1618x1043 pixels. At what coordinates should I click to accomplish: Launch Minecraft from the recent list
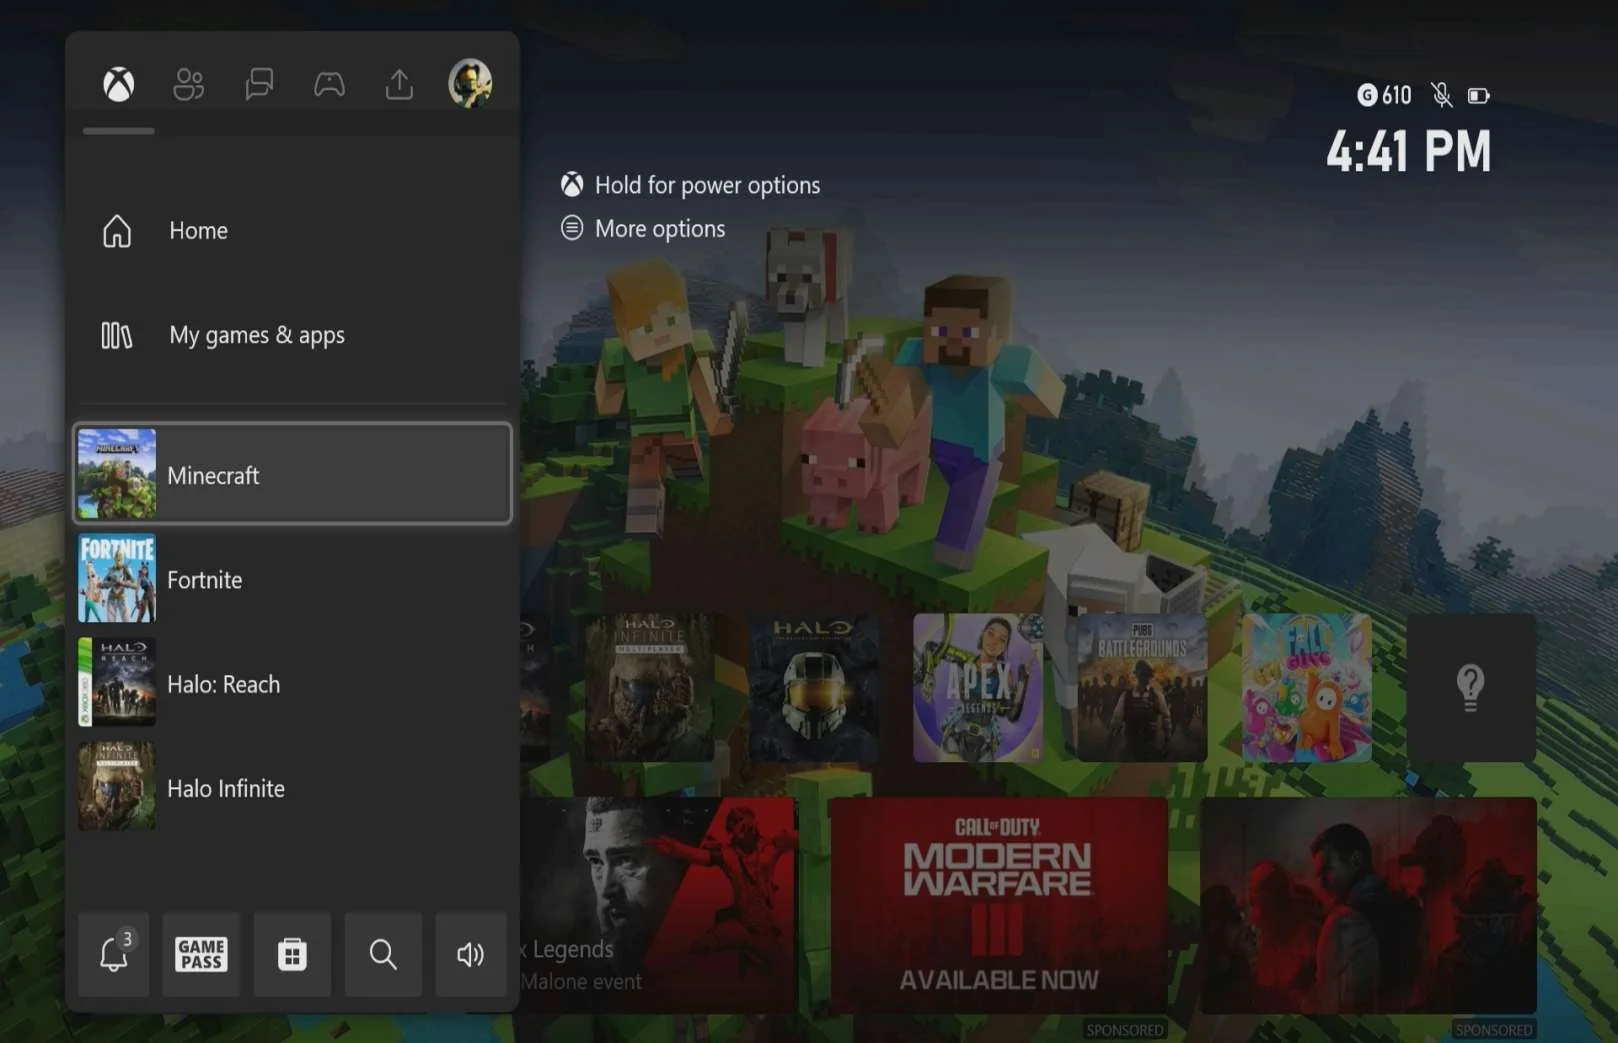pyautogui.click(x=292, y=474)
